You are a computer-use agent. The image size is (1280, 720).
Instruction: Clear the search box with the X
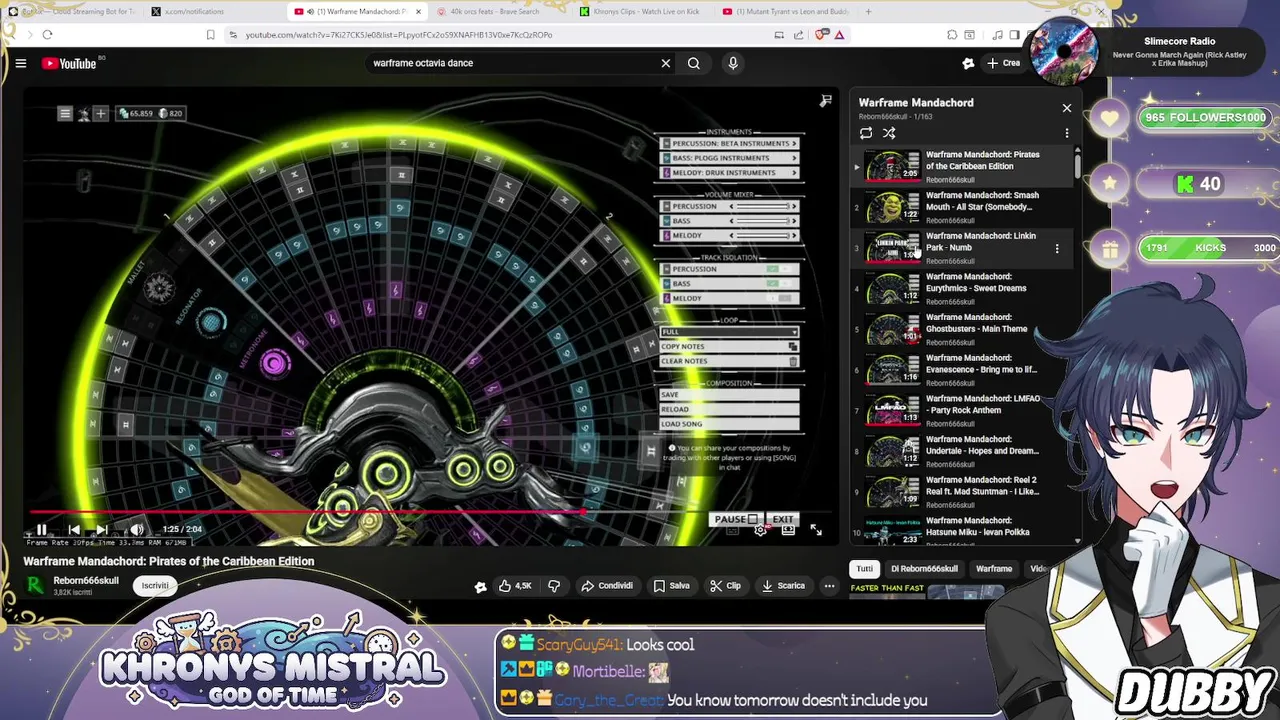[x=666, y=63]
